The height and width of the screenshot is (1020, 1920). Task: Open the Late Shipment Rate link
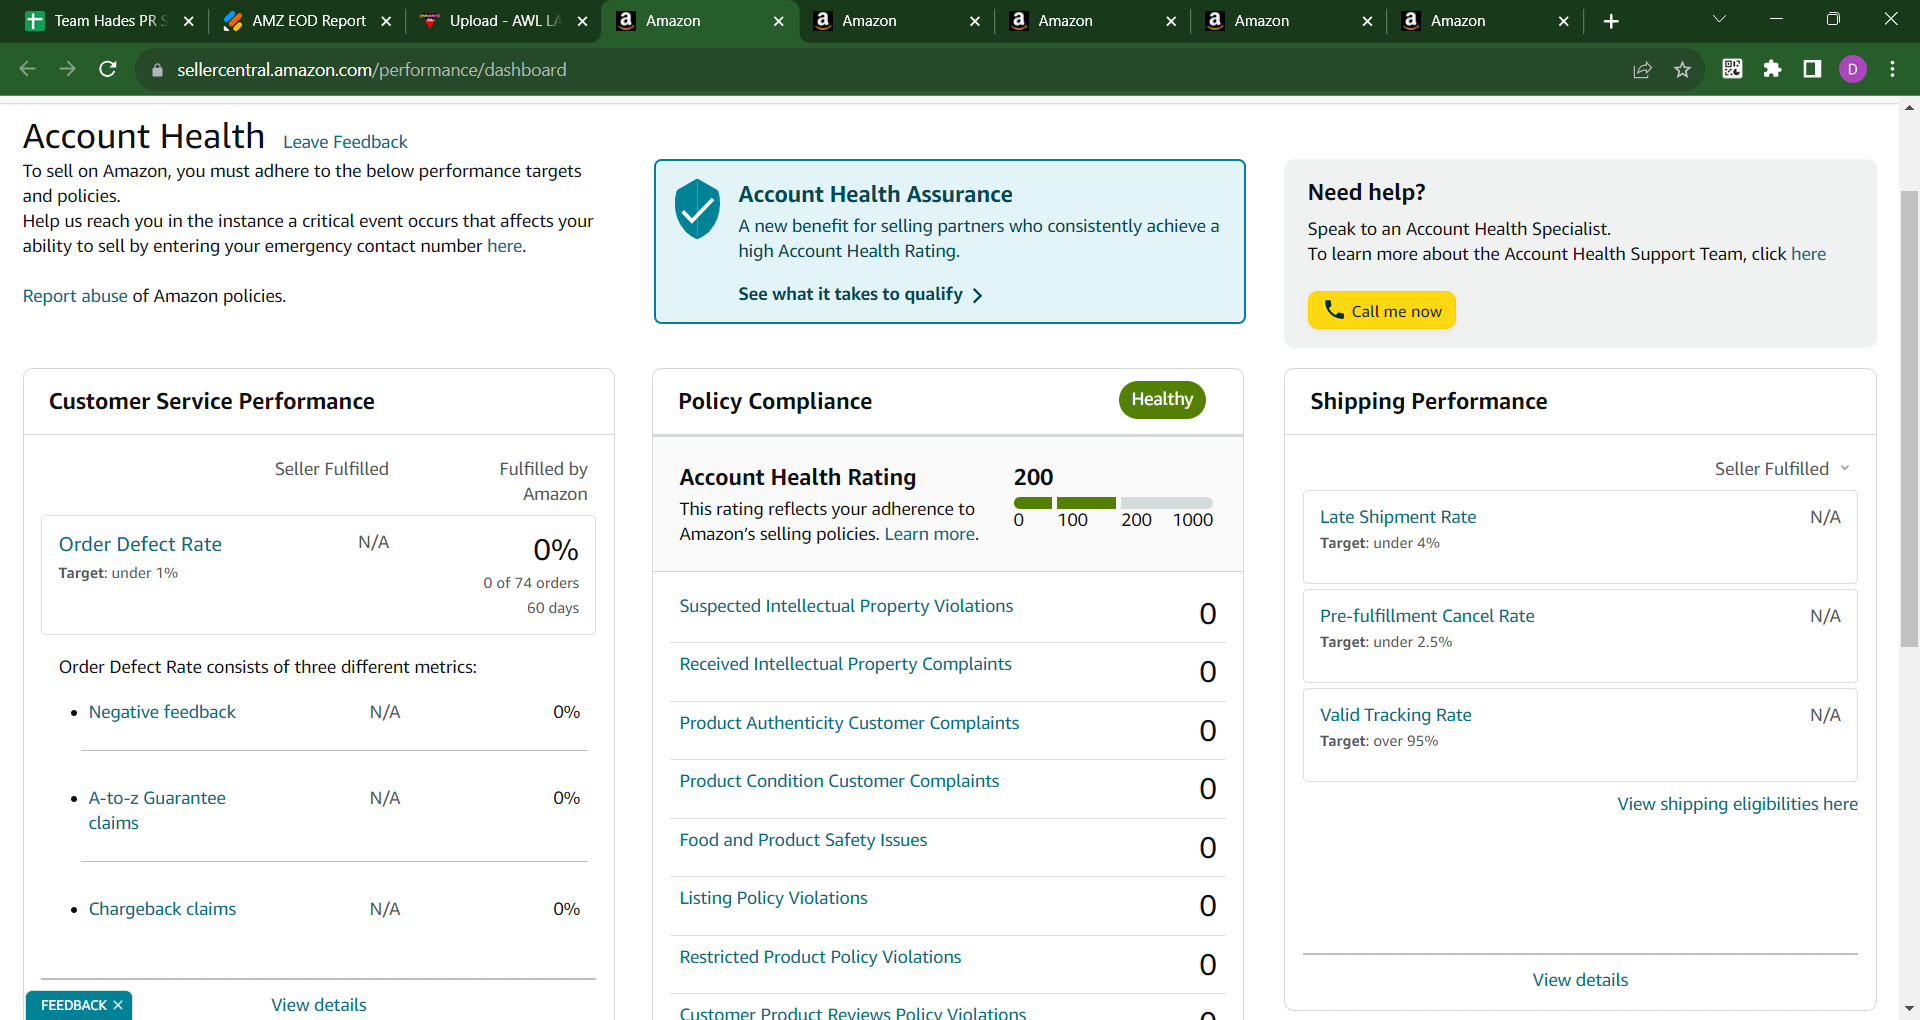click(1398, 517)
